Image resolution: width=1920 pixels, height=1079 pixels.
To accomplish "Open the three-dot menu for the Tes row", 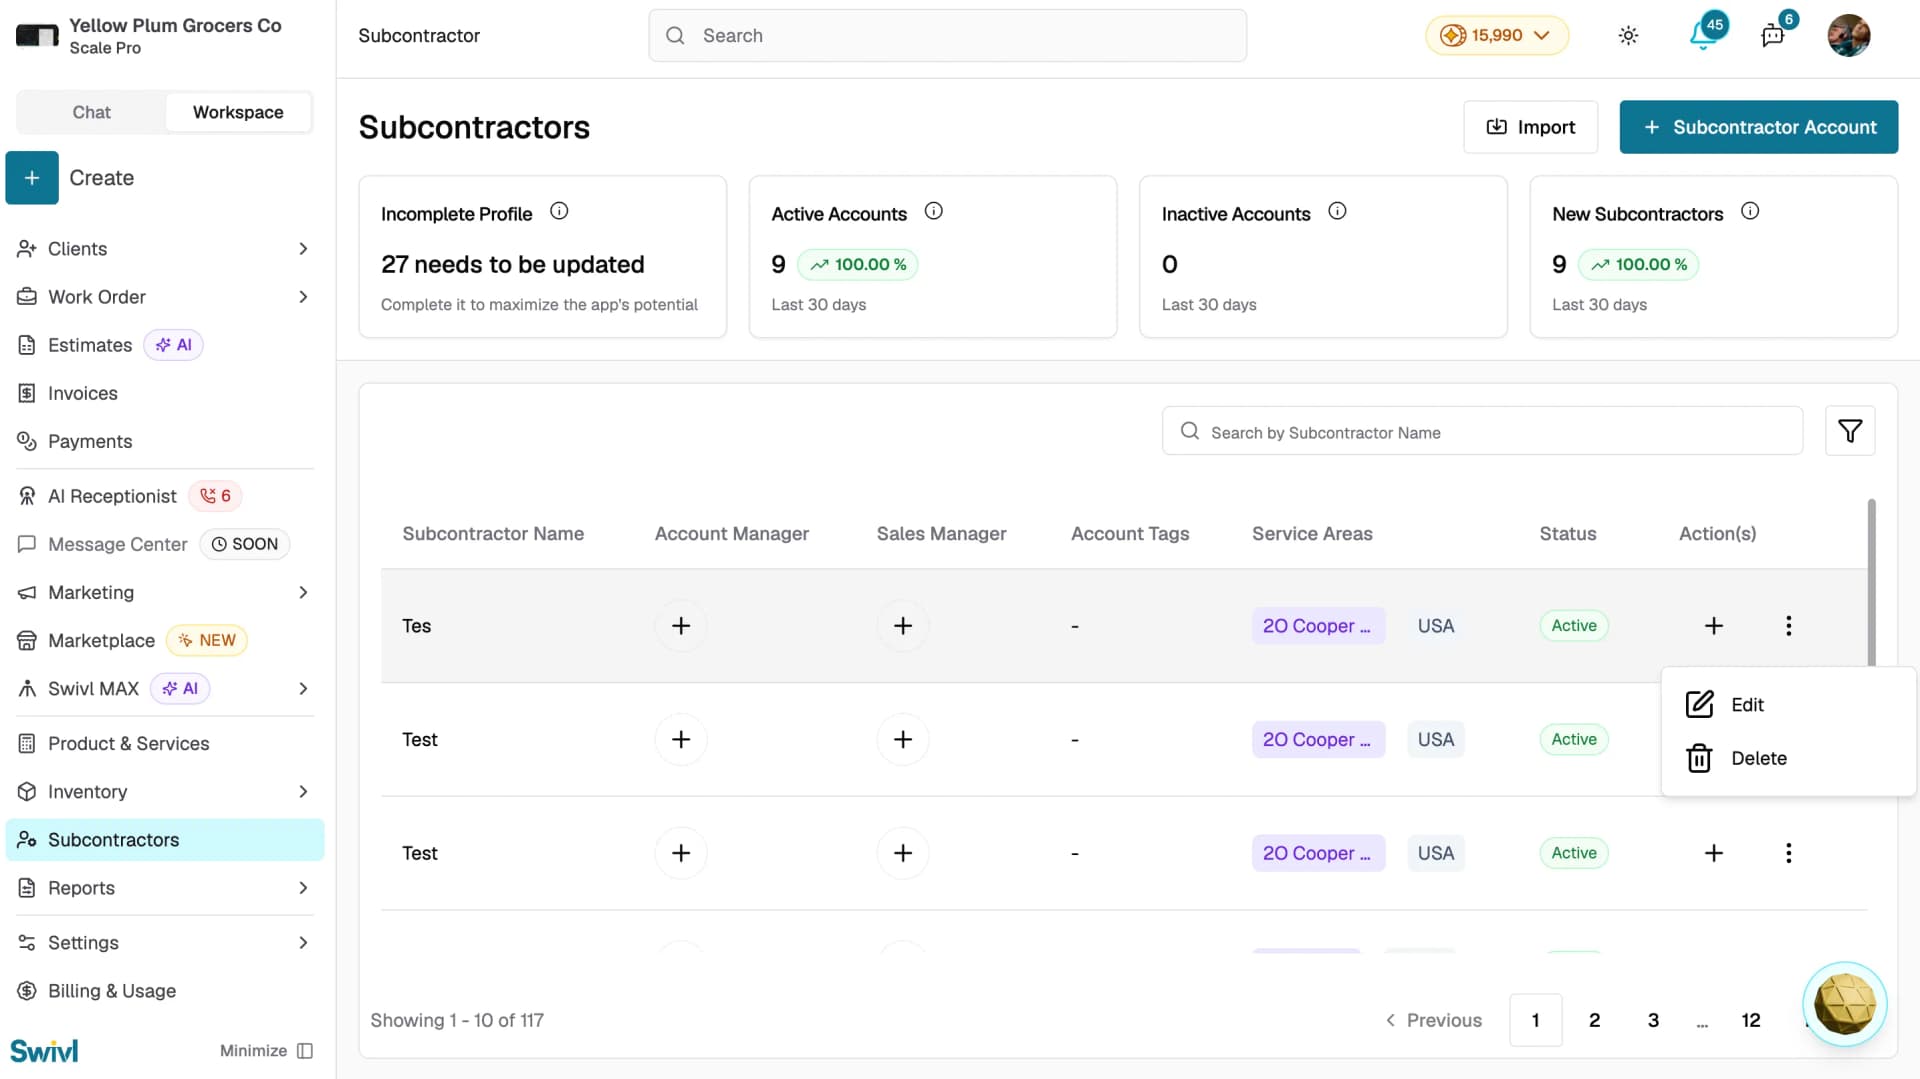I will click(x=1788, y=626).
